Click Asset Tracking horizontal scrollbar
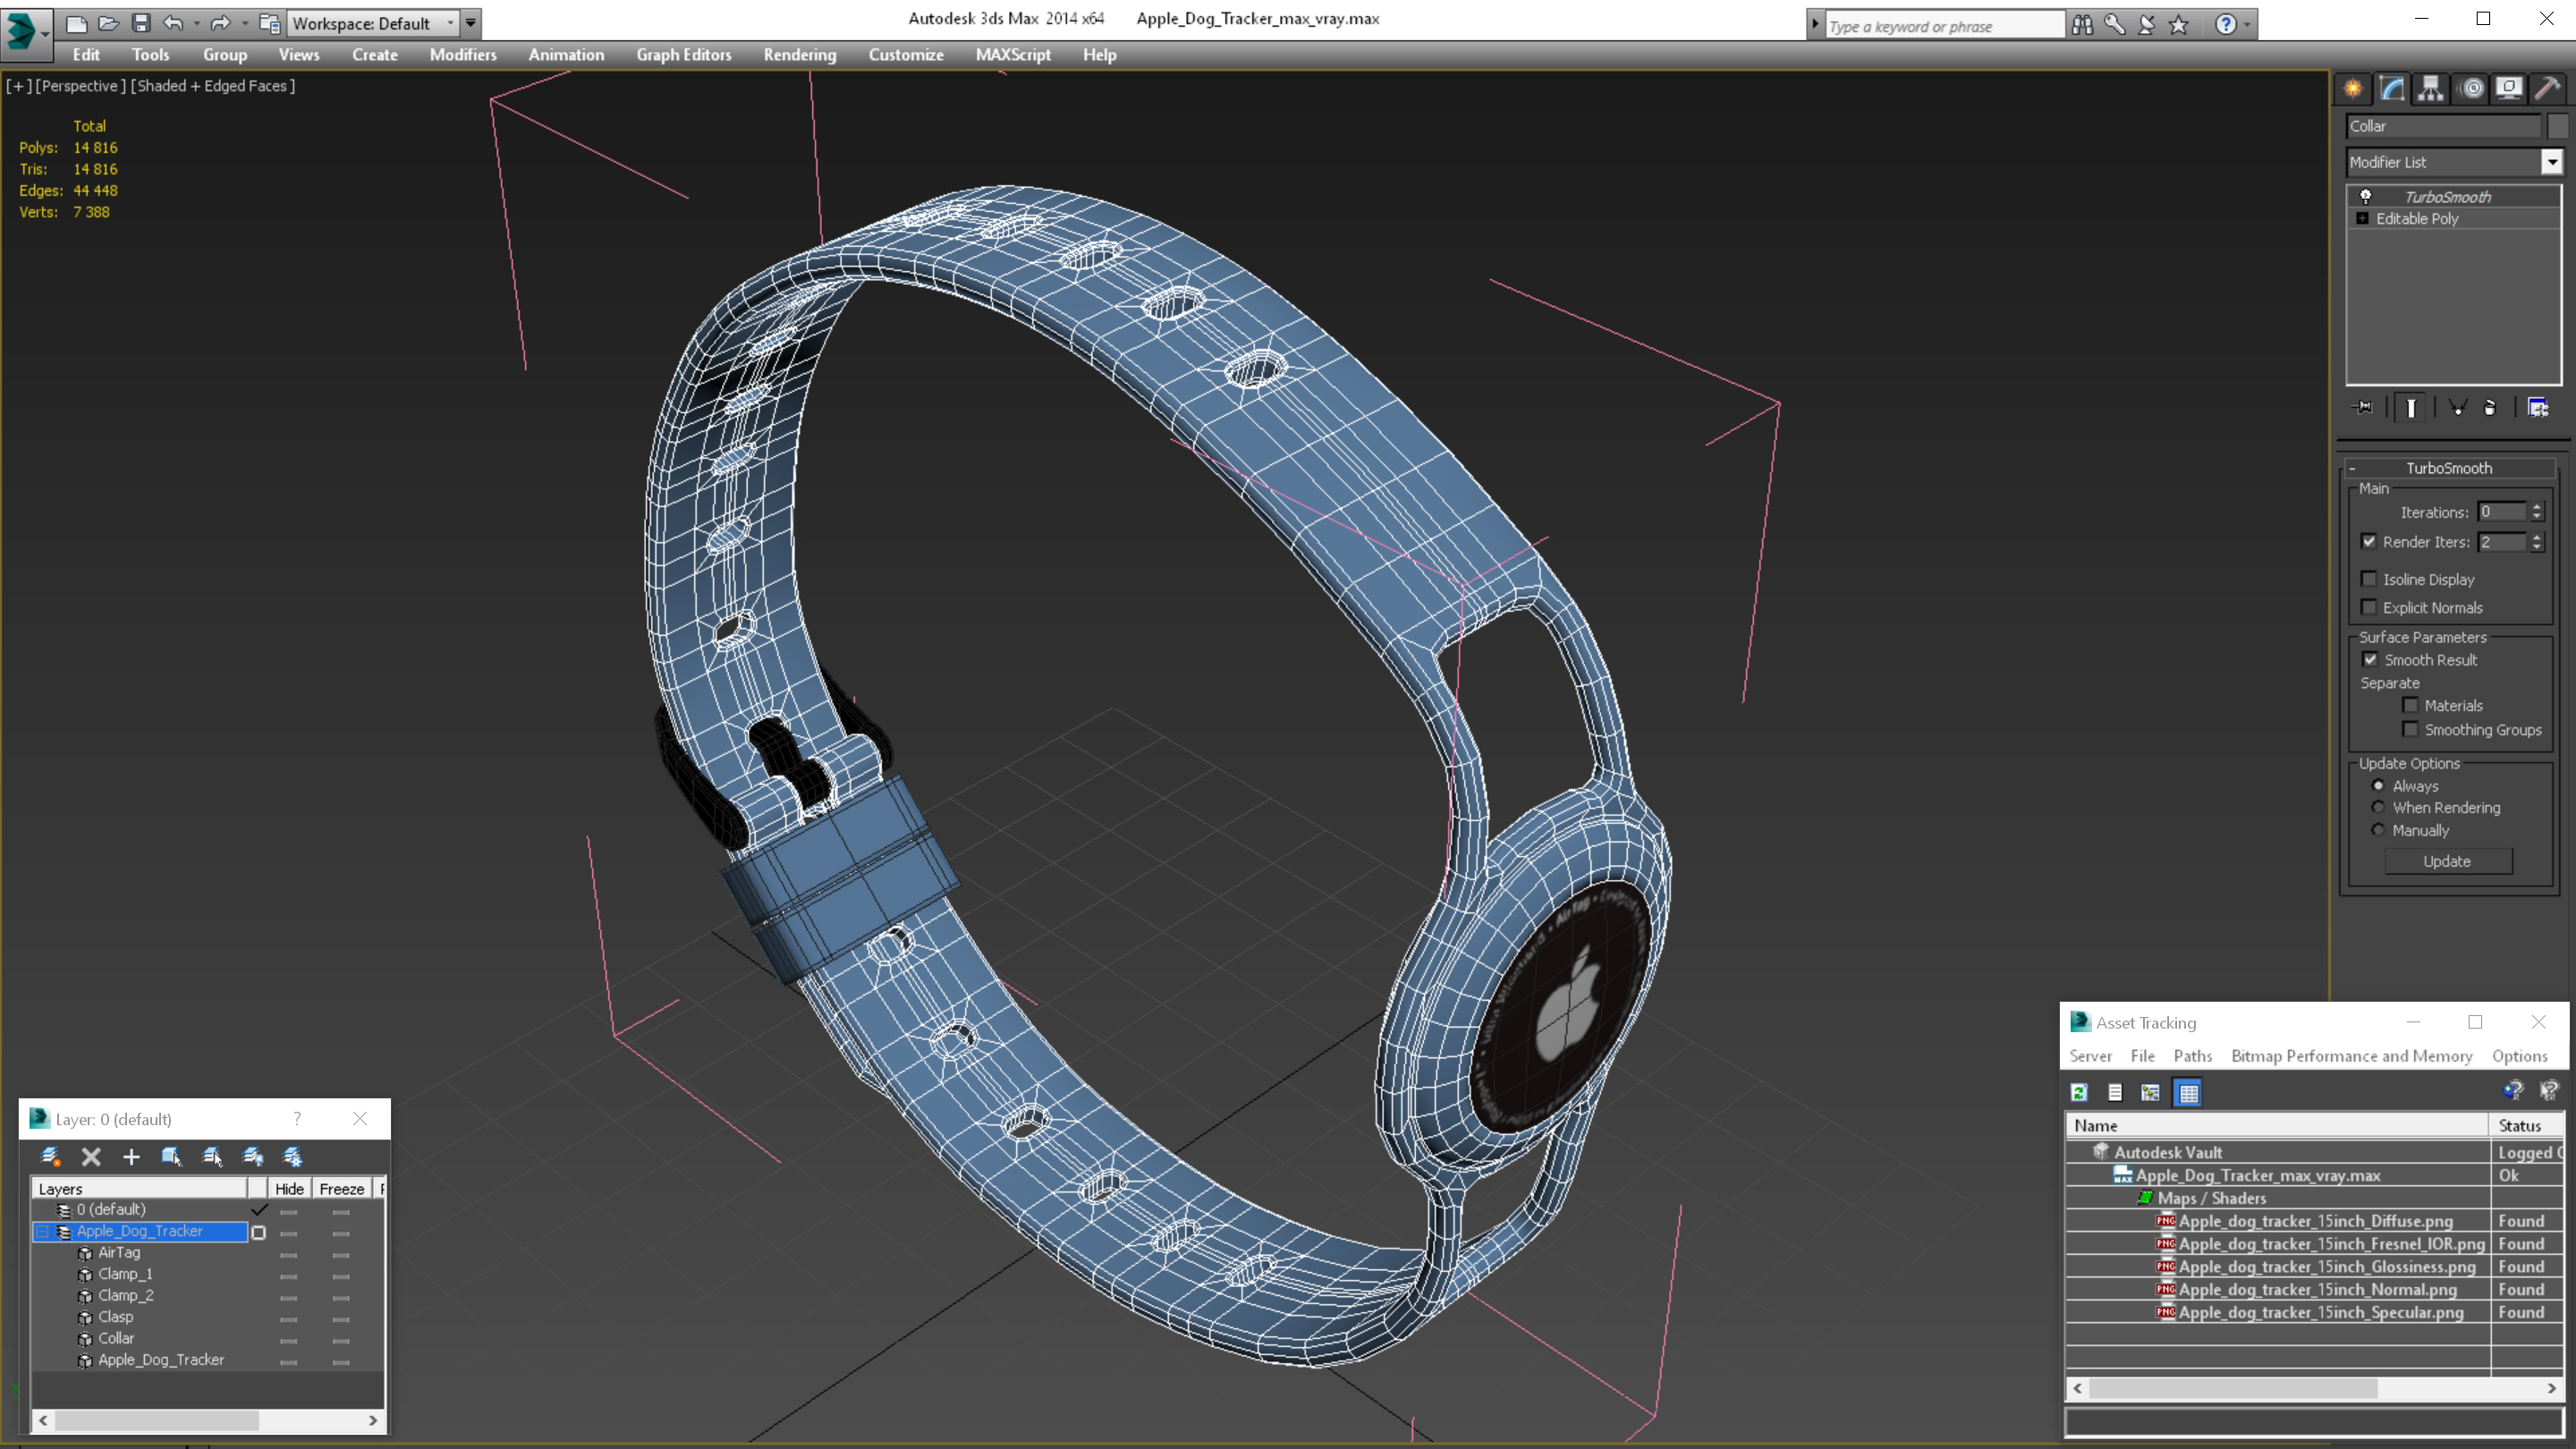The image size is (2576, 1449). 2313,1389
